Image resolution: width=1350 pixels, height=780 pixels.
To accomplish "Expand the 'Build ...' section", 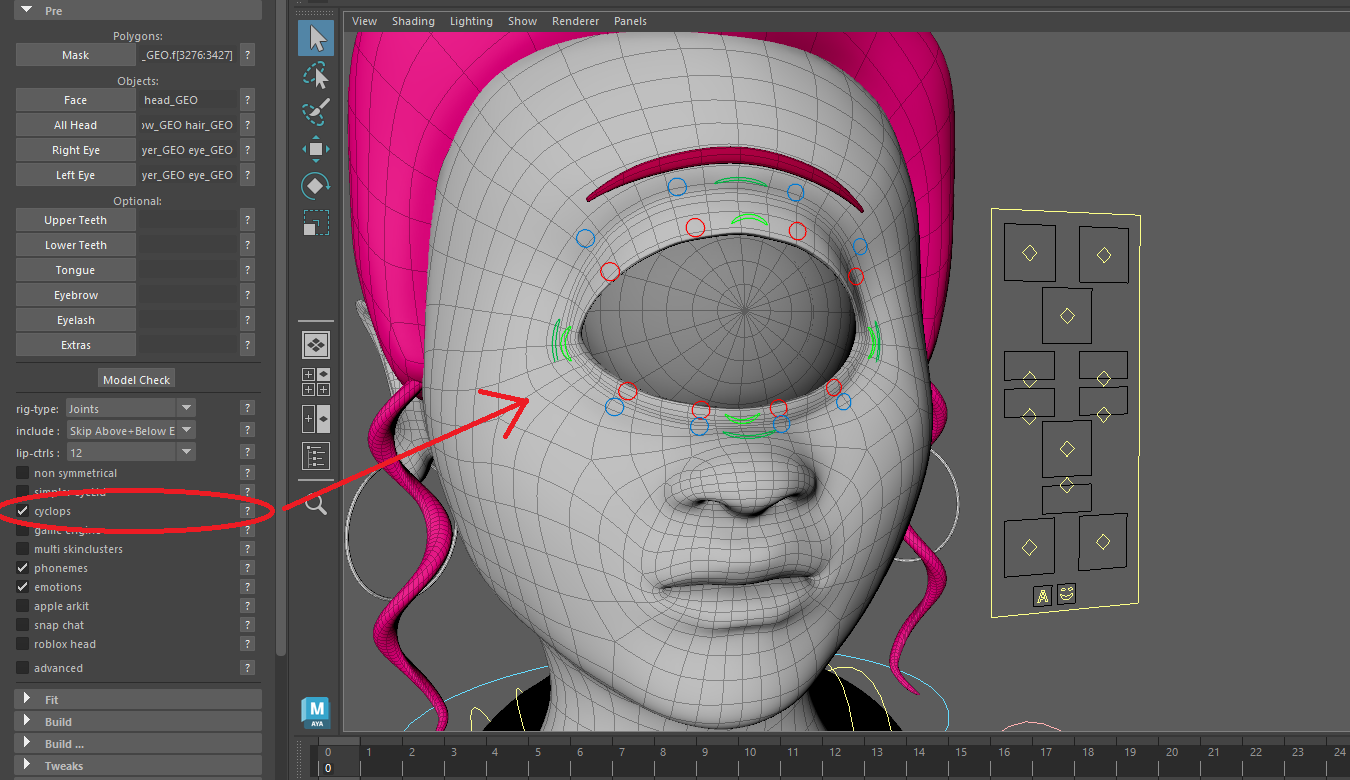I will tap(138, 744).
